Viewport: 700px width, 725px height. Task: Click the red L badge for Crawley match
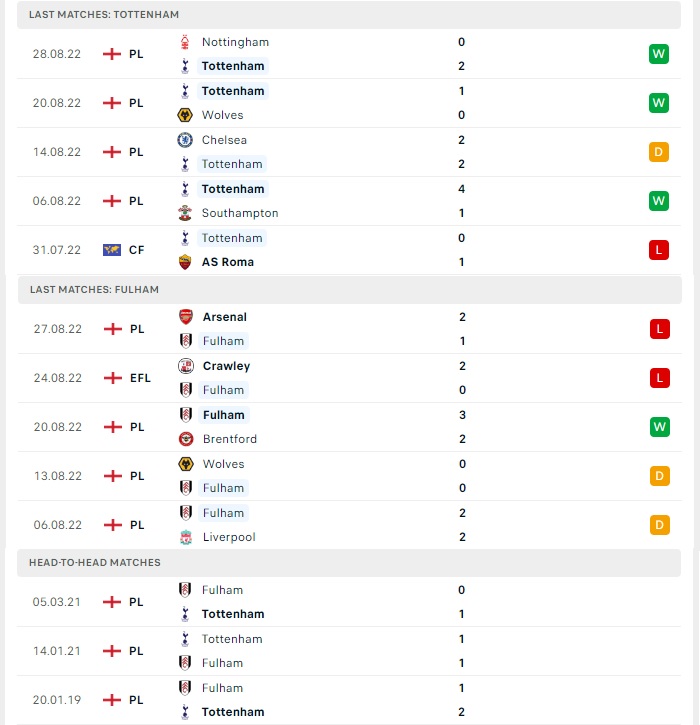pos(659,378)
